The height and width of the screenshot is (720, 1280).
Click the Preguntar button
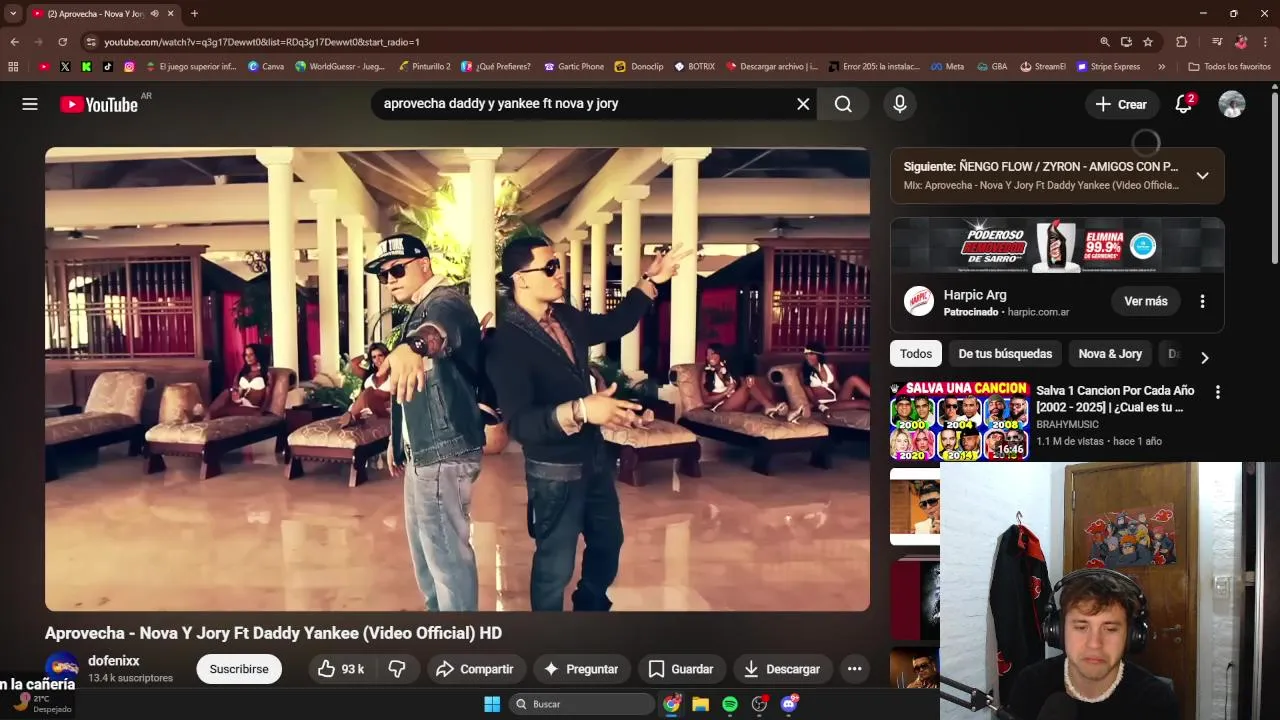point(581,669)
